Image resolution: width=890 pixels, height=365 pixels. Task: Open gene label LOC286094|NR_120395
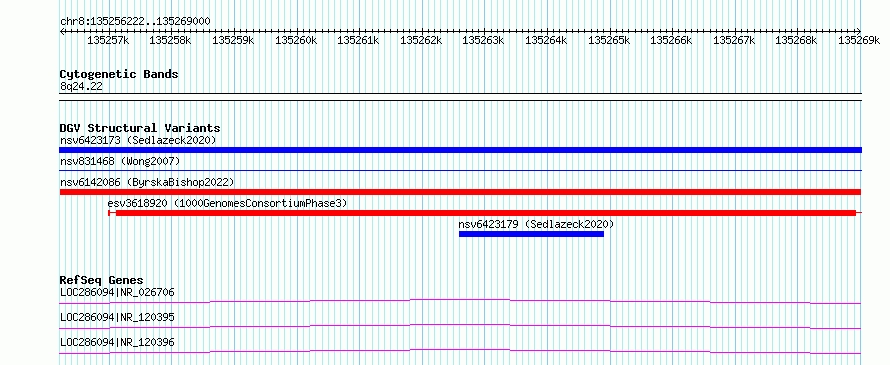tap(117, 317)
